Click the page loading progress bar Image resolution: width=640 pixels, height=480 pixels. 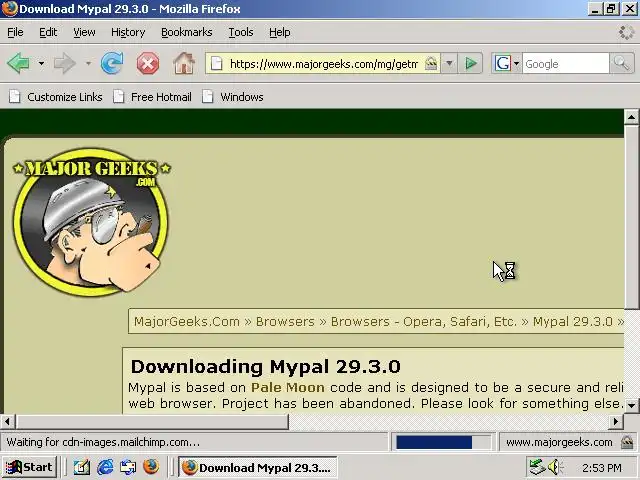click(x=443, y=442)
